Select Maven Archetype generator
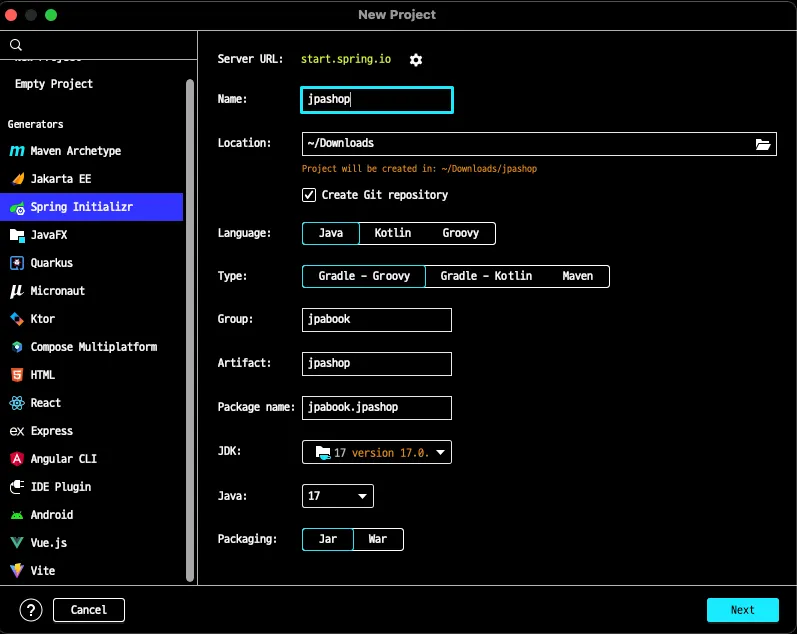The image size is (797, 634). [x=76, y=151]
